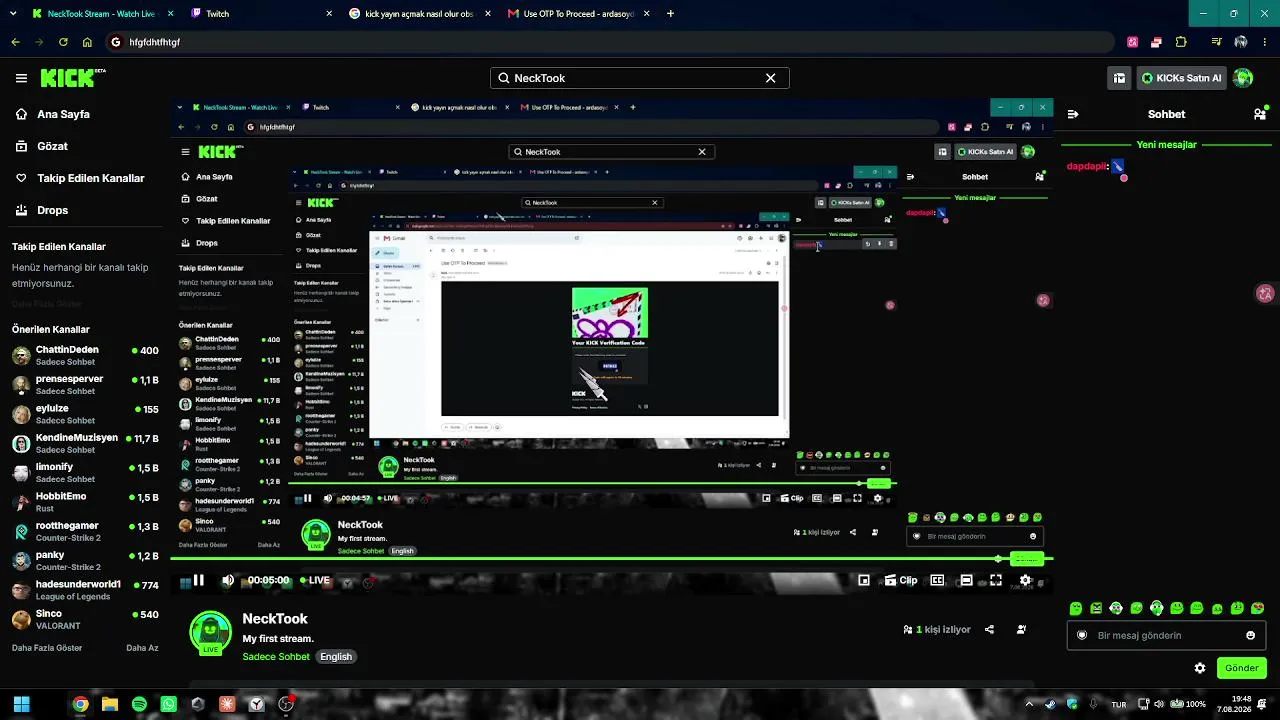Open ChattinDeden channel
Viewport: 1280px width, 720px height.
[85, 355]
